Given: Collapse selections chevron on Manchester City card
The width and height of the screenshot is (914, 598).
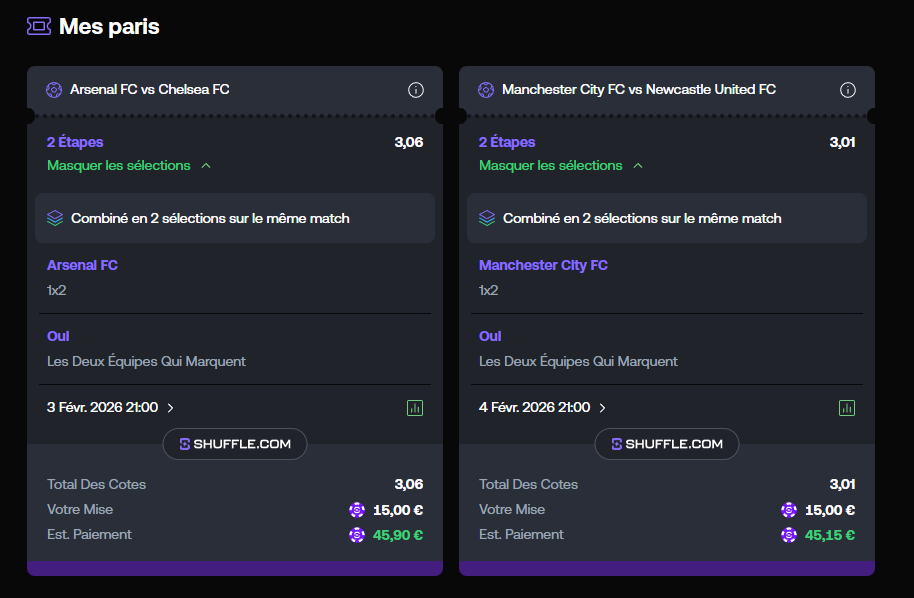Looking at the screenshot, I should click(x=638, y=166).
